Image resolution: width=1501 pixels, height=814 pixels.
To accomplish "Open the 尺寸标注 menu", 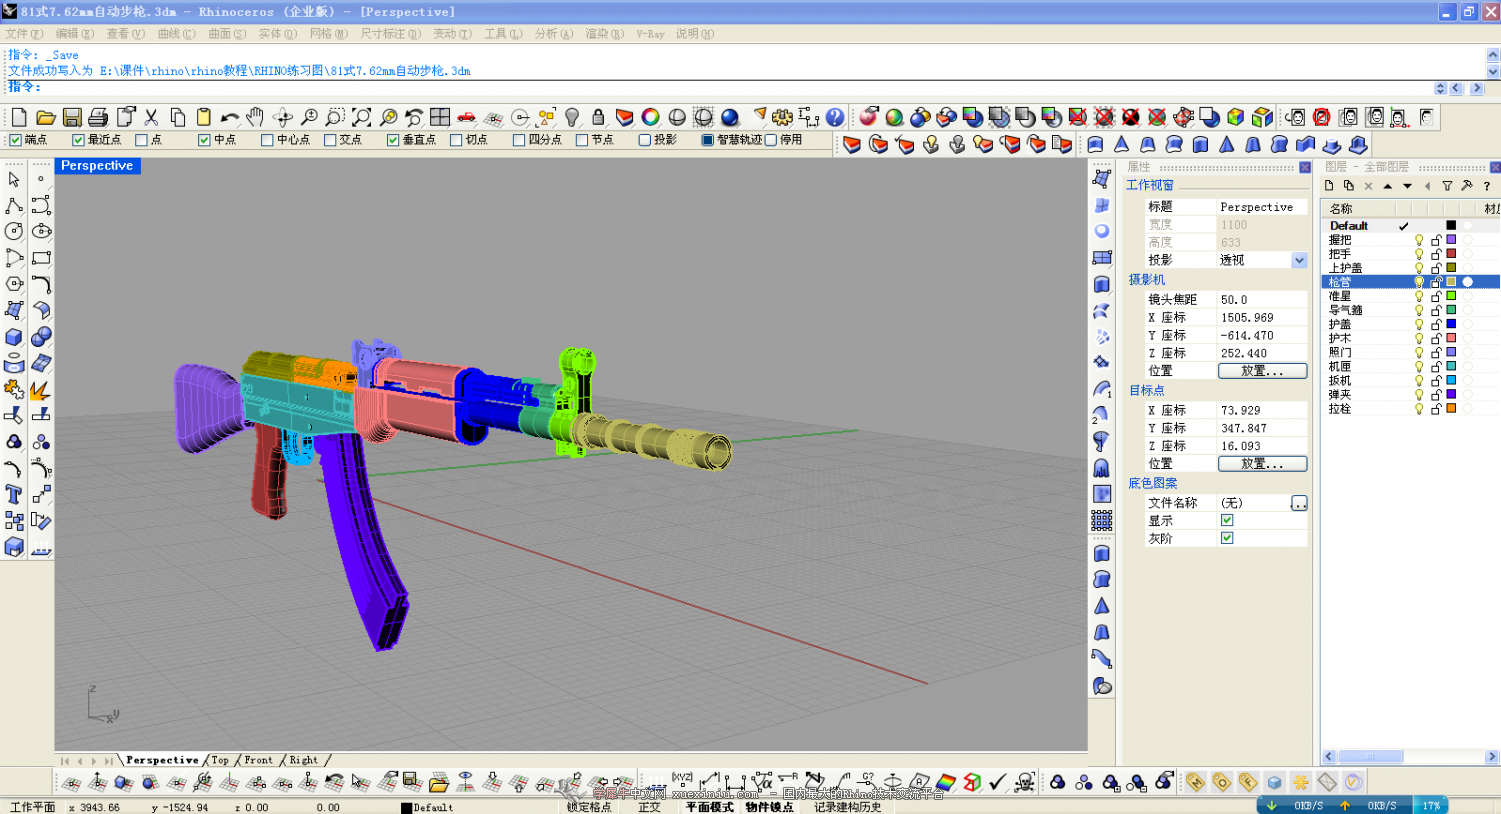I will pos(390,34).
